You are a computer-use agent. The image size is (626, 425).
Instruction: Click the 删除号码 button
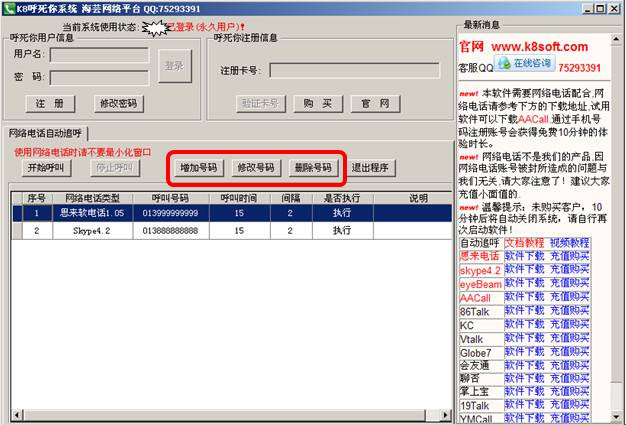[313, 168]
